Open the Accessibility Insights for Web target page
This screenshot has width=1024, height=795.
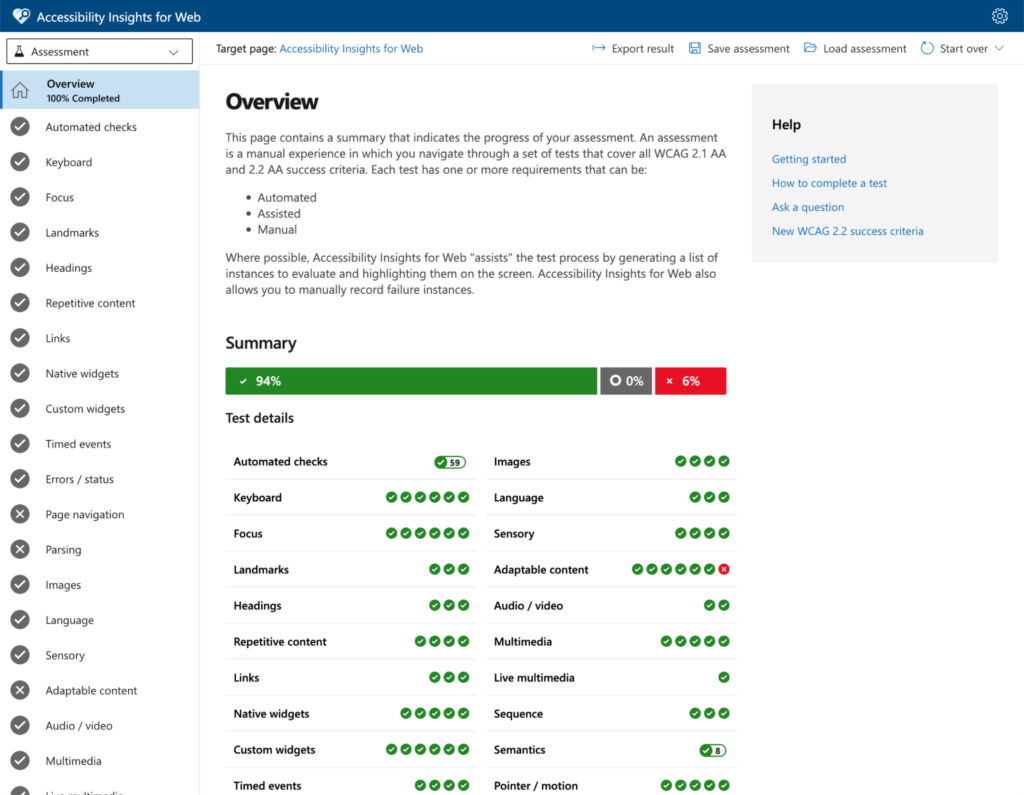coord(350,48)
